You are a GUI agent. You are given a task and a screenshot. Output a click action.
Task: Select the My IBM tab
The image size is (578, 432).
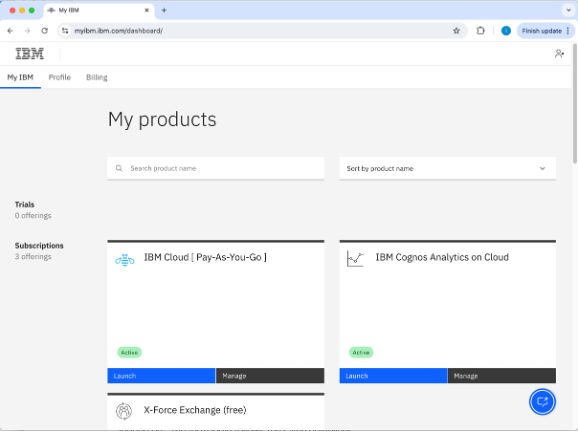click(x=20, y=77)
